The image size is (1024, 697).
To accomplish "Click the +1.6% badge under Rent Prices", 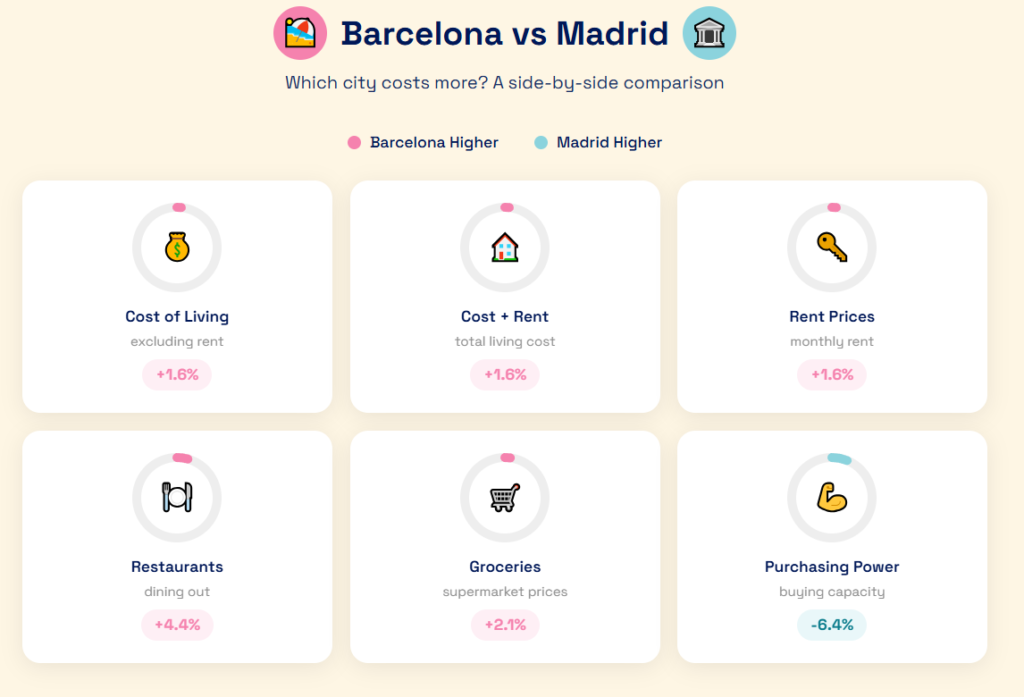I will pyautogui.click(x=832, y=375).
